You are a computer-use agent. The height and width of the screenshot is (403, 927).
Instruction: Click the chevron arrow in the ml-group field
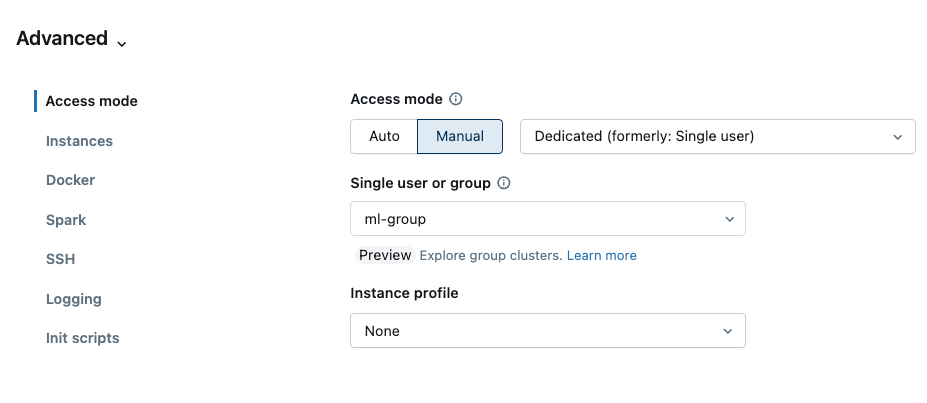point(727,219)
